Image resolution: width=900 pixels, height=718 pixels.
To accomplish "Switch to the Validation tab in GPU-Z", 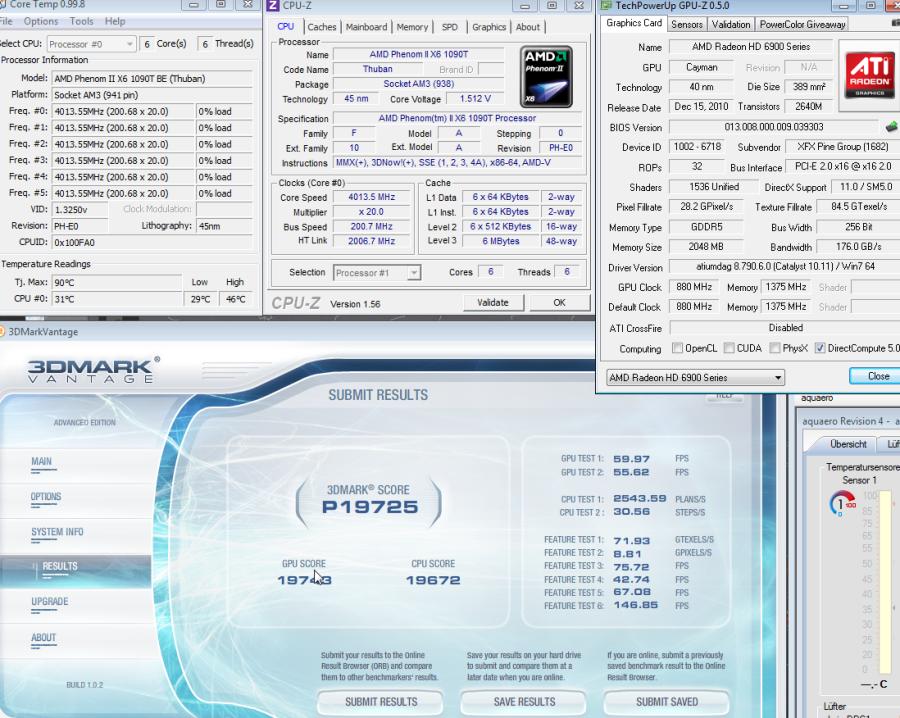I will (731, 24).
